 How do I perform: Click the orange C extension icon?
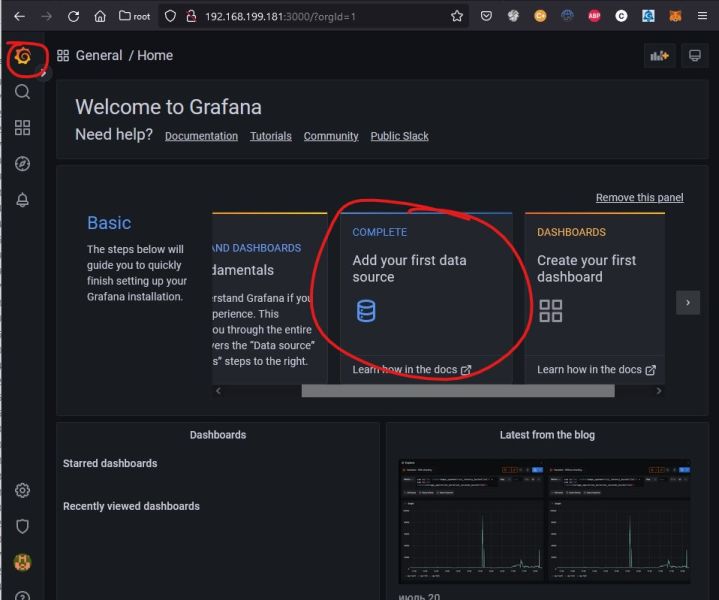click(540, 17)
